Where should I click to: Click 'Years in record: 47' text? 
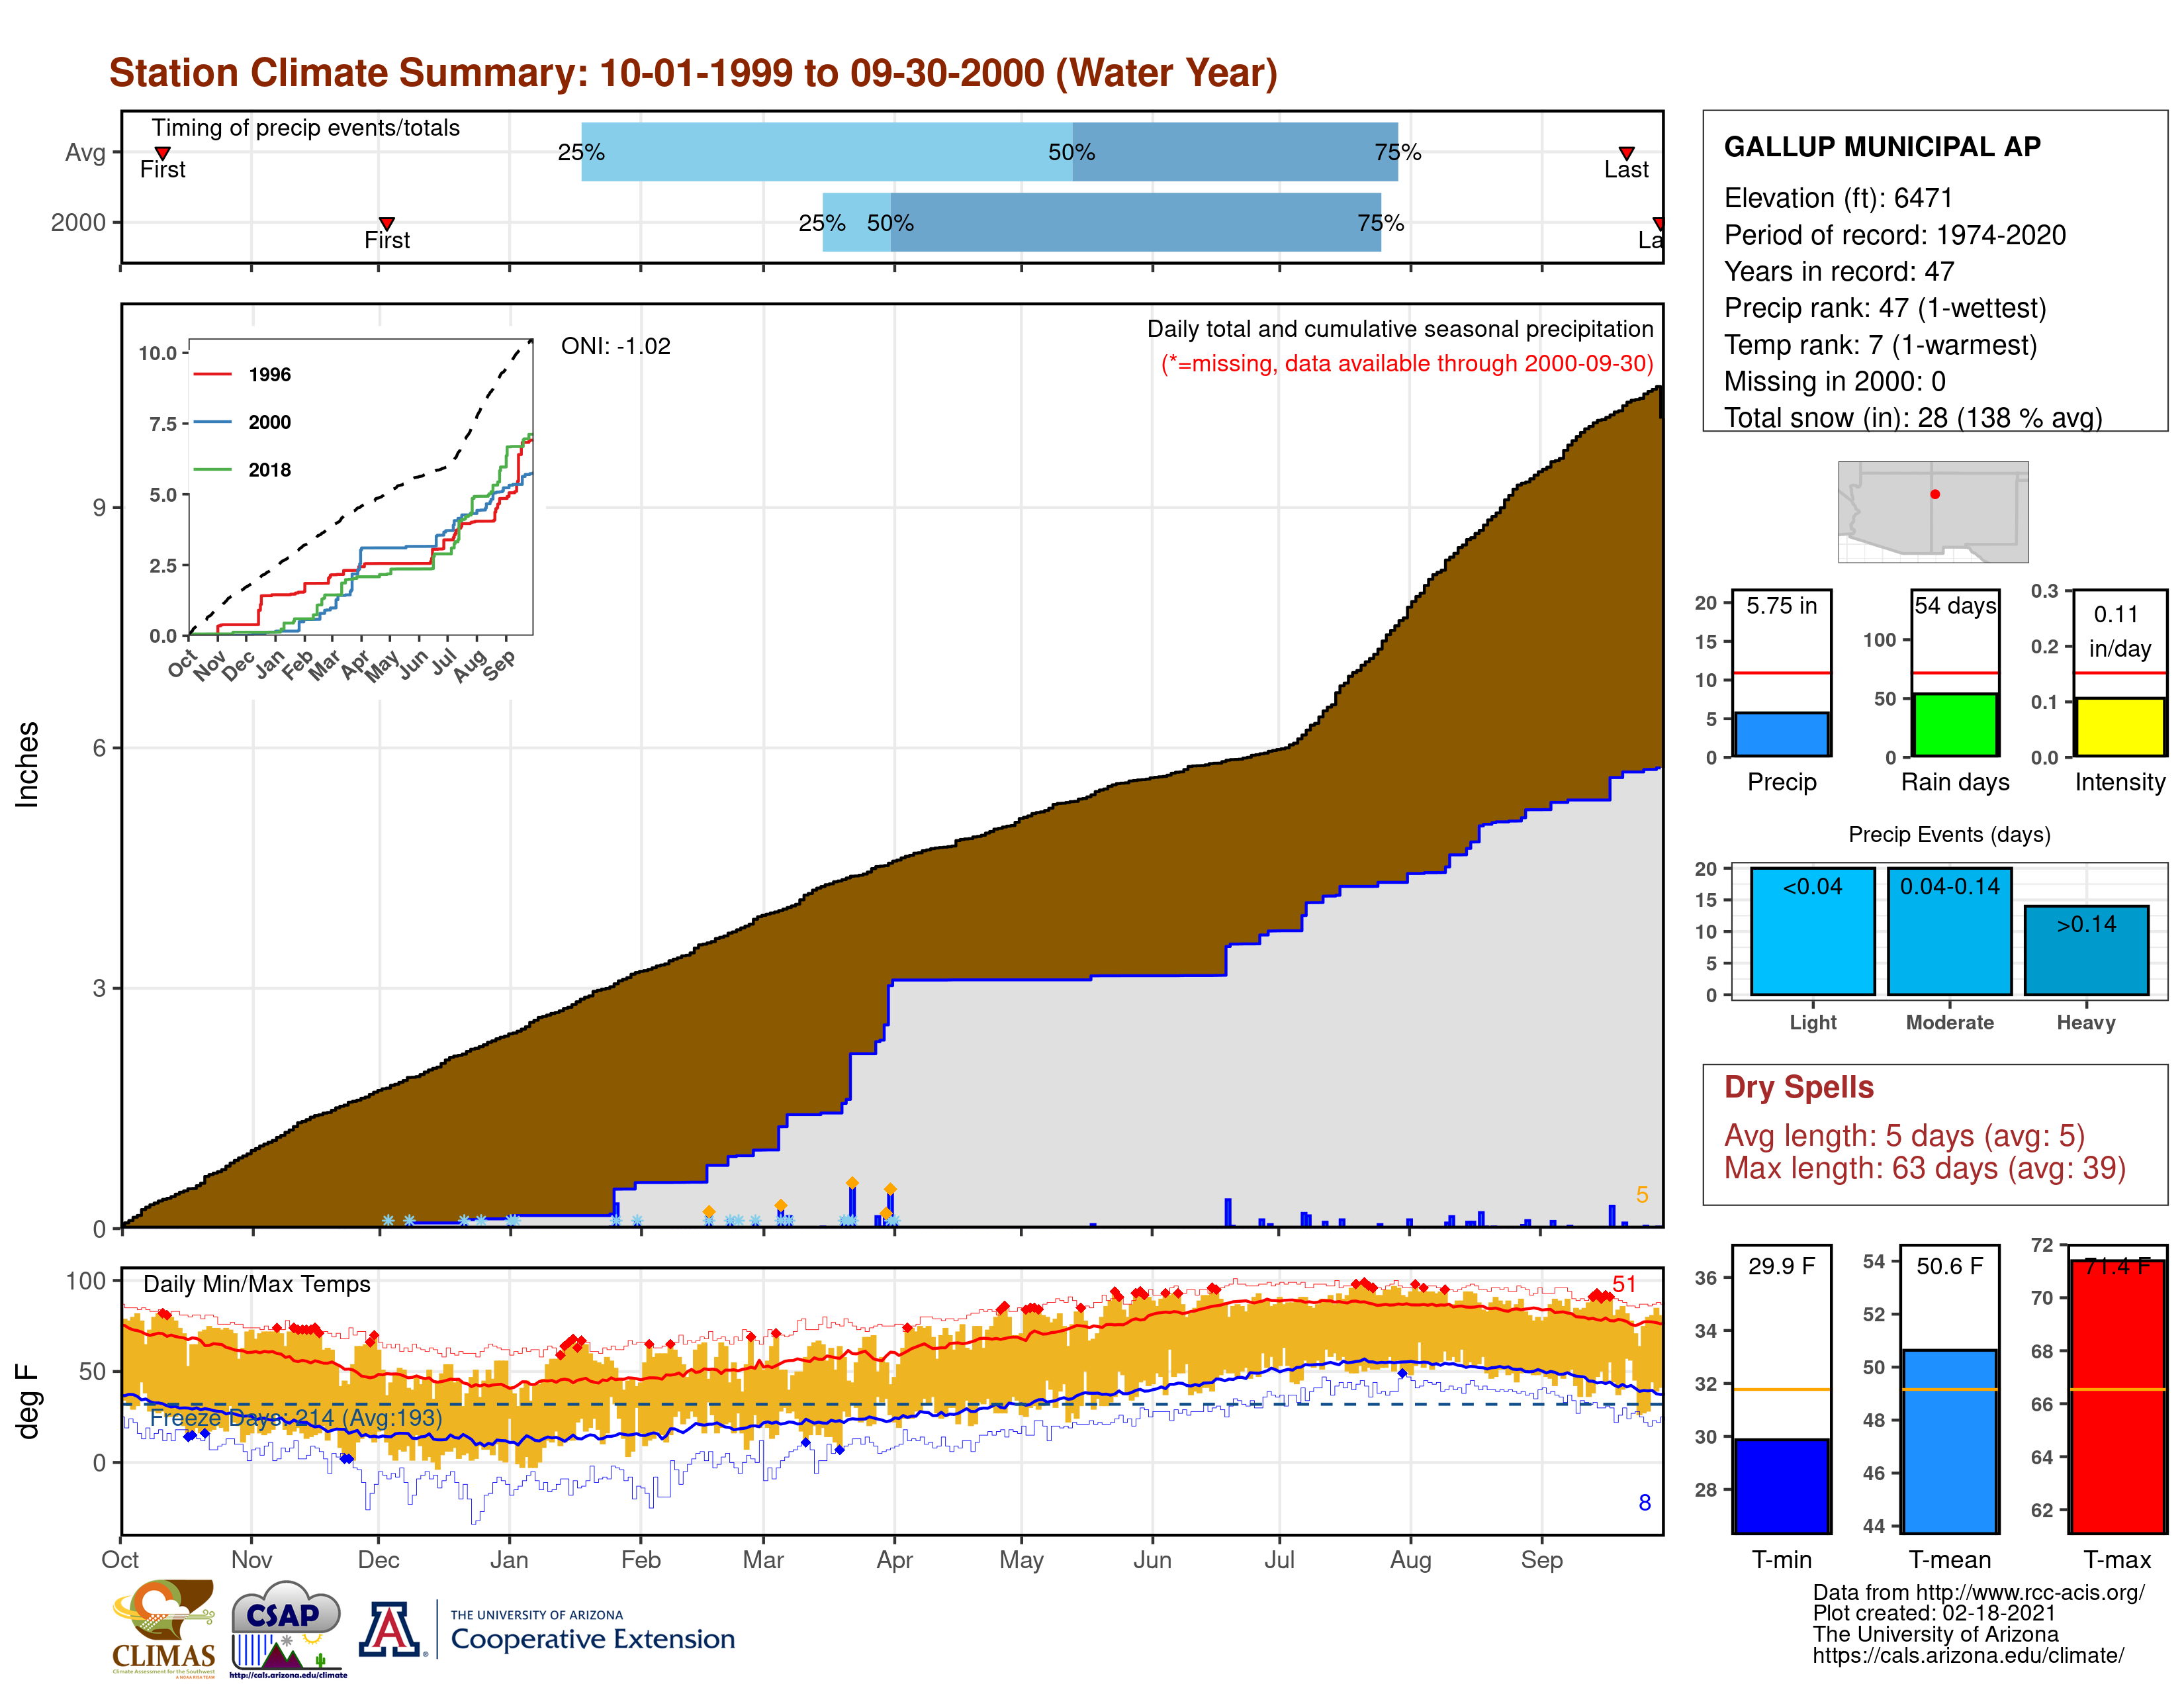coord(1839,271)
